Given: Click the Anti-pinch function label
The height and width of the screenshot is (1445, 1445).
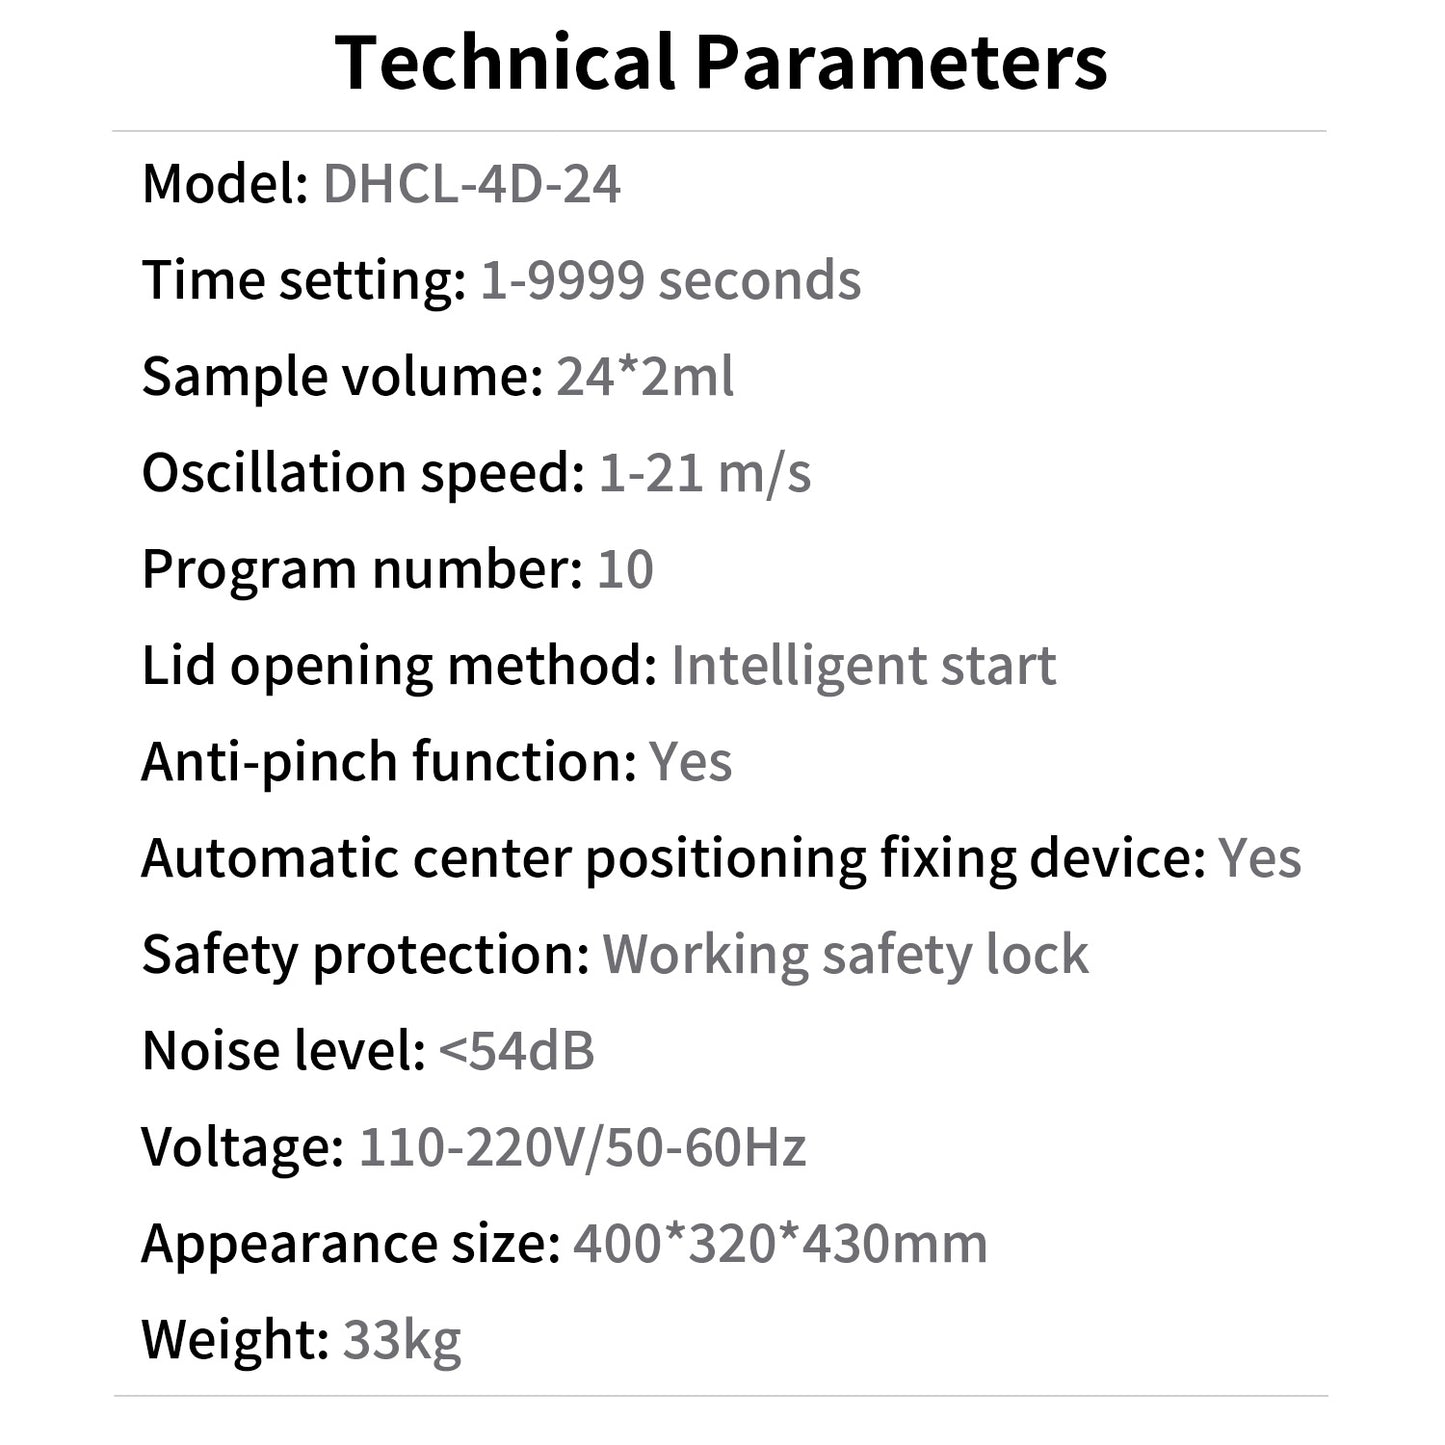Looking at the screenshot, I should pyautogui.click(x=389, y=762).
